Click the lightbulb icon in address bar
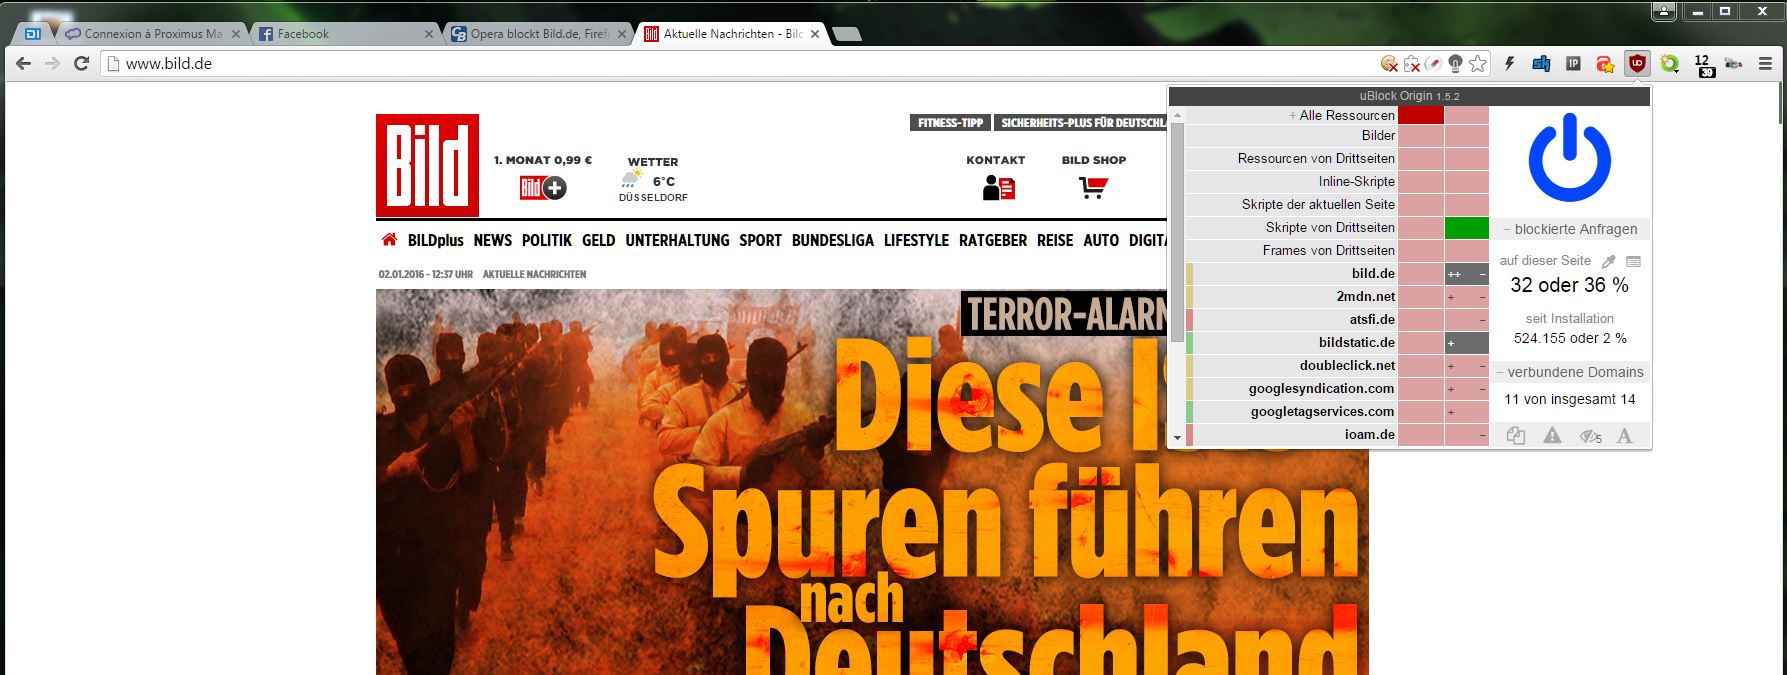The width and height of the screenshot is (1787, 675). (1455, 64)
